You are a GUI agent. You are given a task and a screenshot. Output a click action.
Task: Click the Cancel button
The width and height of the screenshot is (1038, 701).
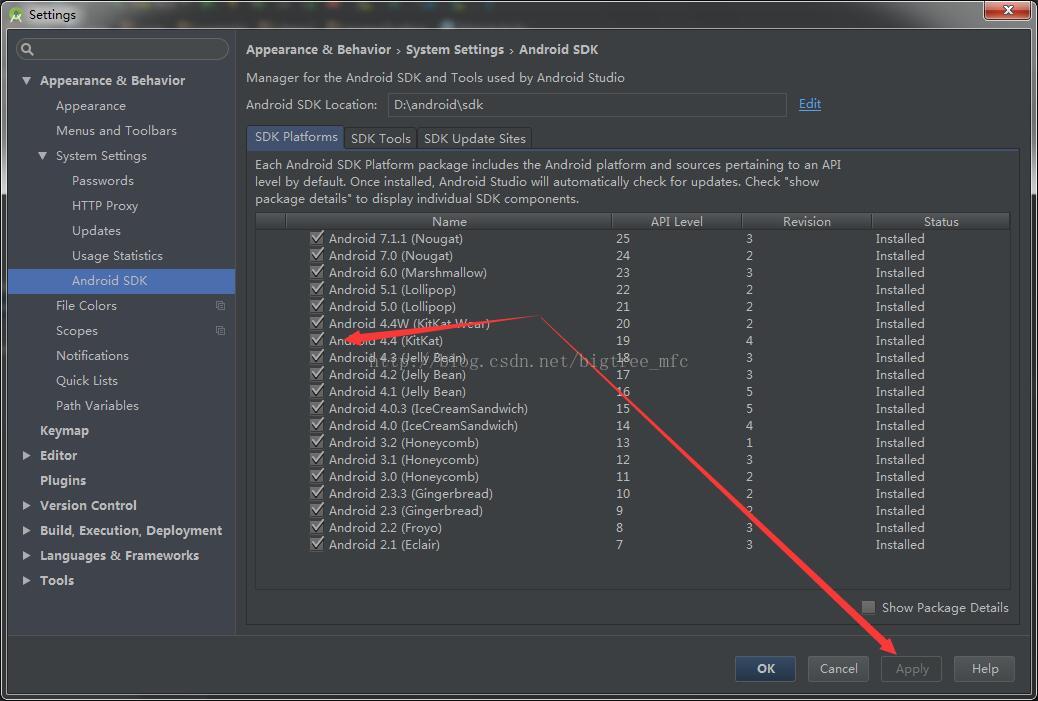click(838, 669)
